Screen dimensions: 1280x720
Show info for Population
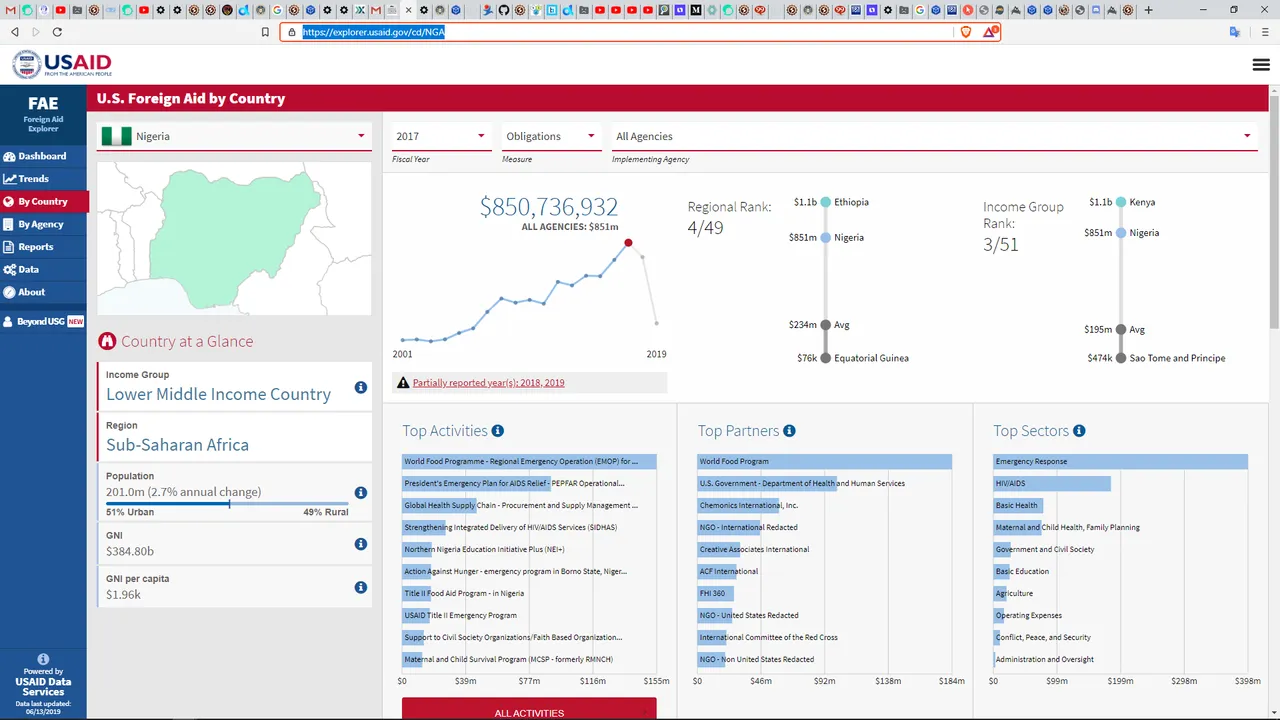pos(361,493)
